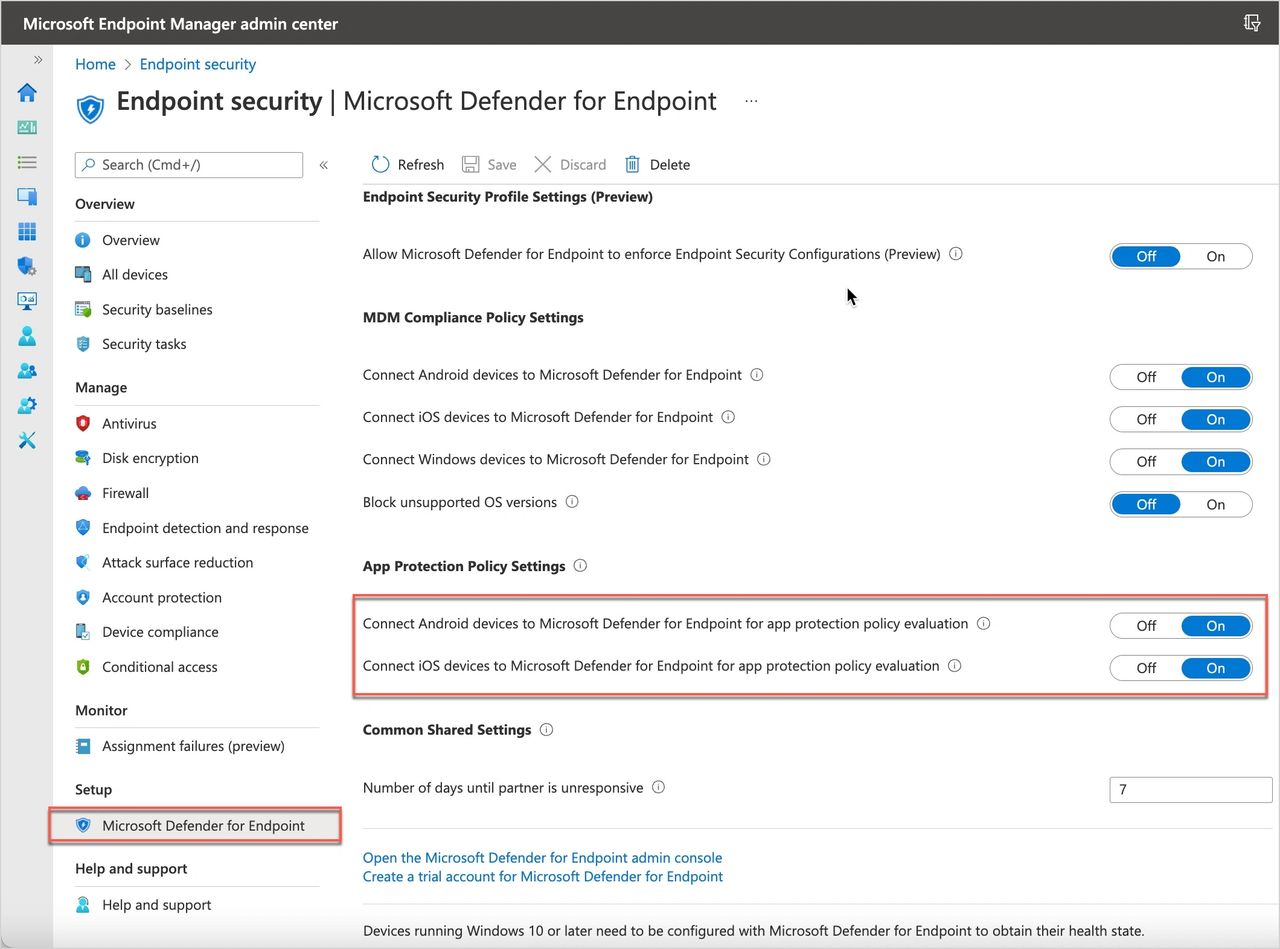The image size is (1280, 949).
Task: Click the Troubleshooting wrench icon in left rail
Action: click(x=27, y=440)
